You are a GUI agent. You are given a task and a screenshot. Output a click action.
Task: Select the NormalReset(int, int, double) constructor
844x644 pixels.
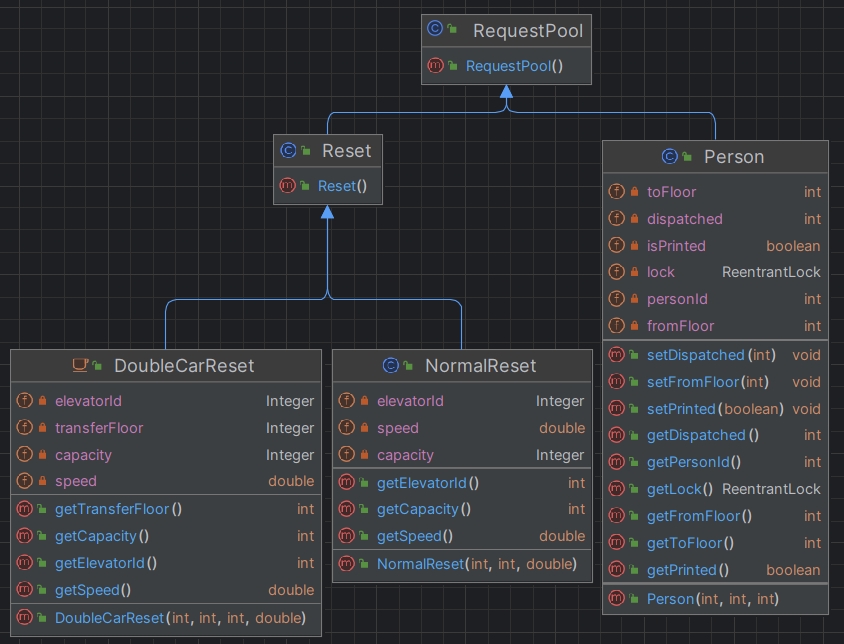coord(462,564)
